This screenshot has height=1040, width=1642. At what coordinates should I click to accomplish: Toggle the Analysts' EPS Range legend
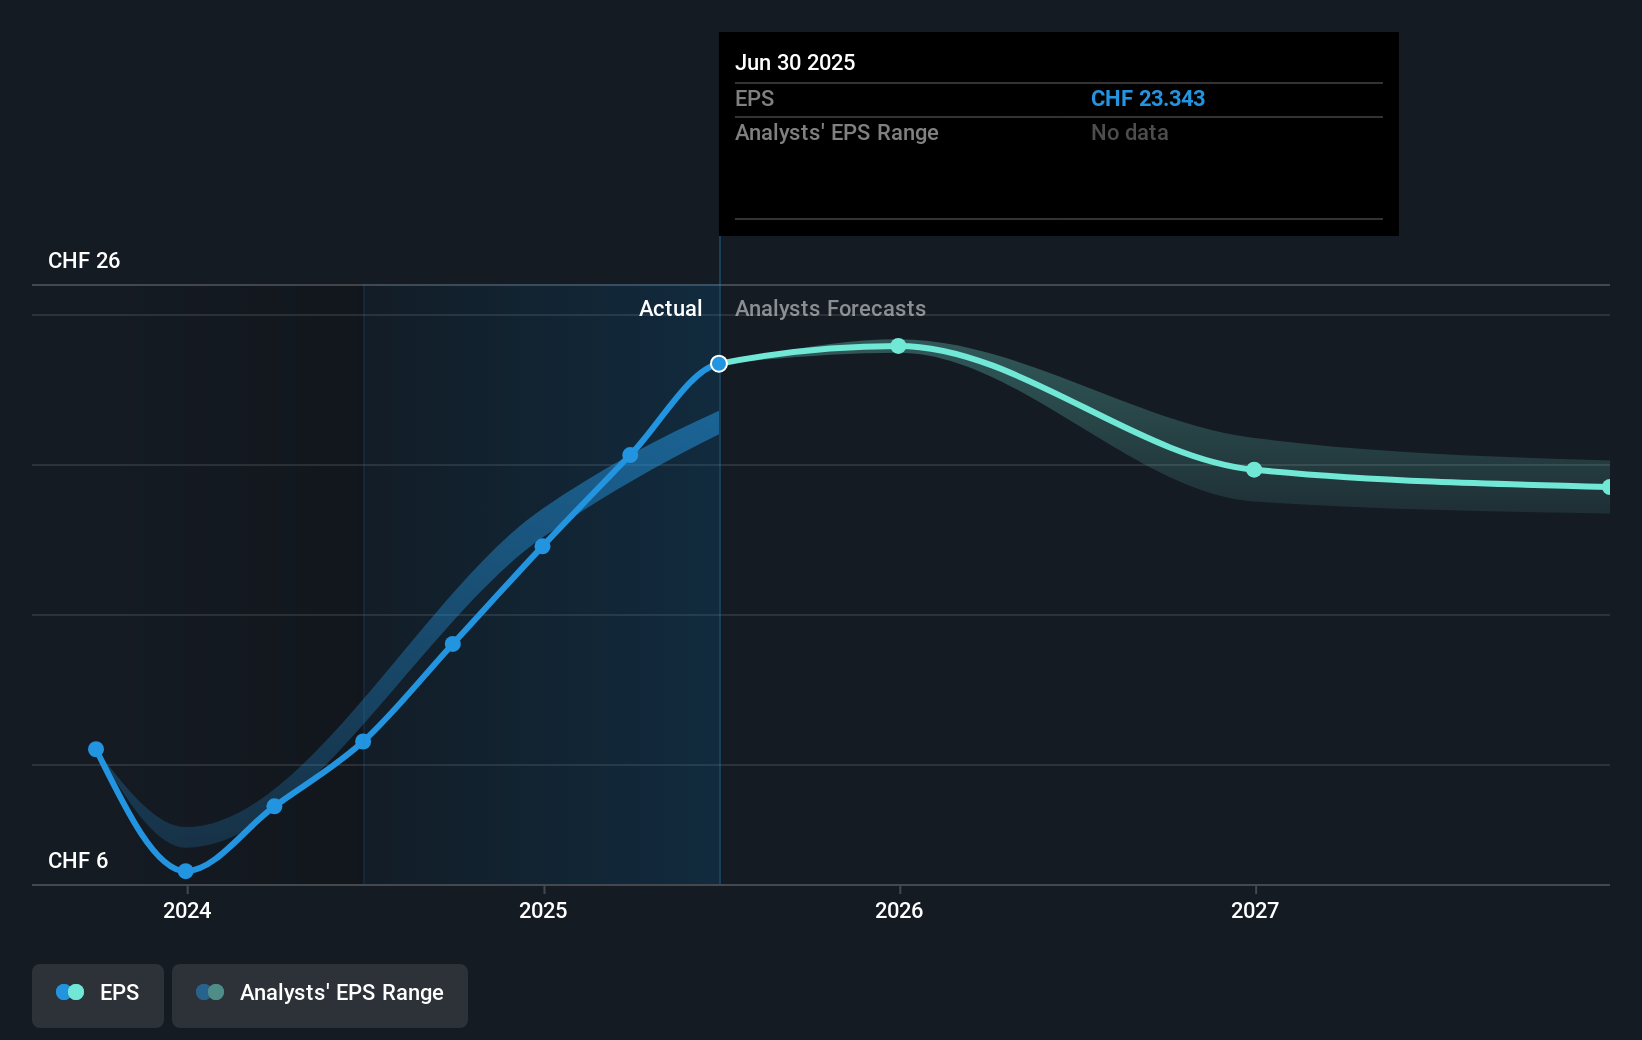tap(319, 993)
